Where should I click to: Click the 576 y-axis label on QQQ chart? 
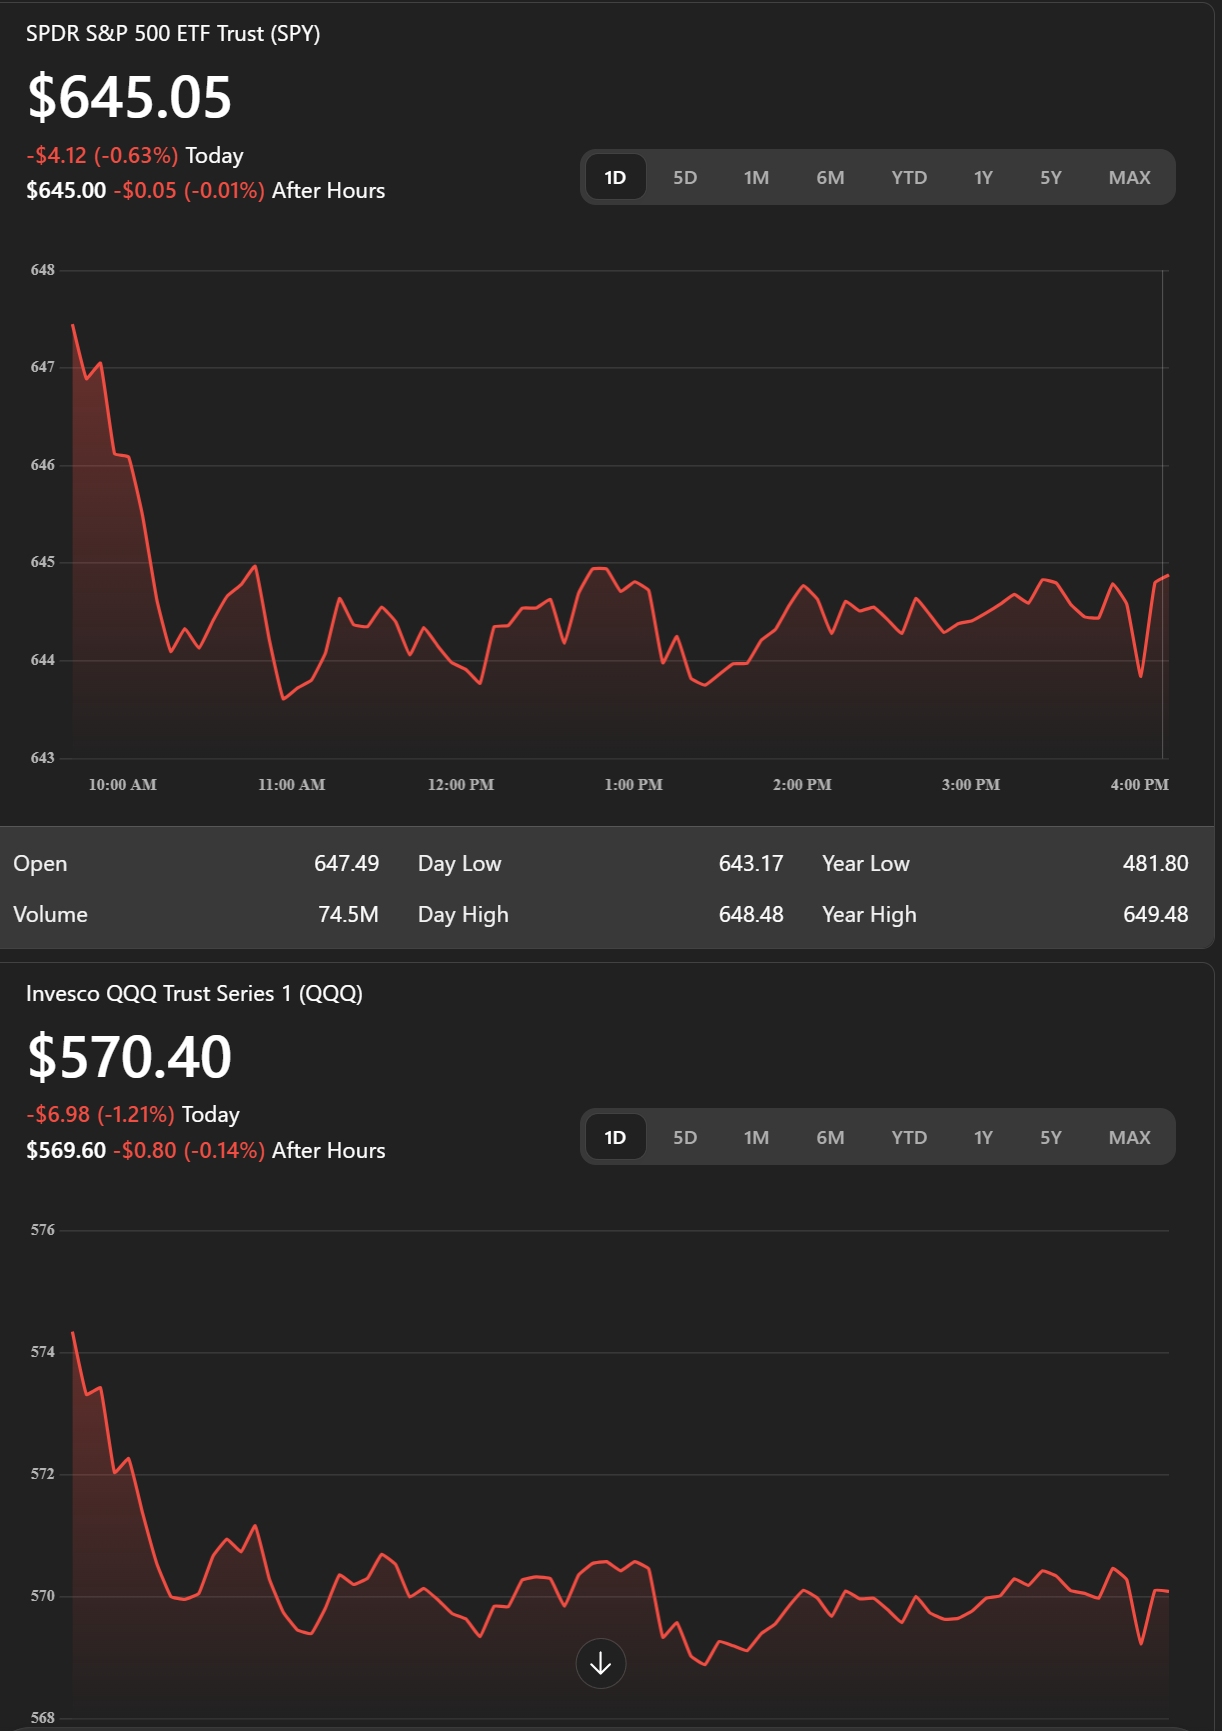click(x=43, y=1230)
